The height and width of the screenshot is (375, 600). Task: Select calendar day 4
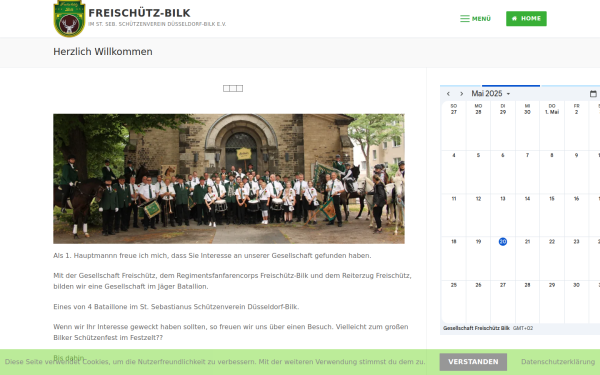(x=454, y=155)
